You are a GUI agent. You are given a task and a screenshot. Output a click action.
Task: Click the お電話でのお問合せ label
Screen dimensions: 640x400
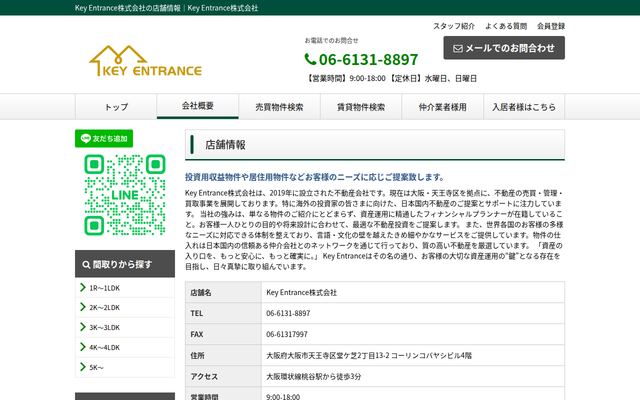tap(331, 40)
